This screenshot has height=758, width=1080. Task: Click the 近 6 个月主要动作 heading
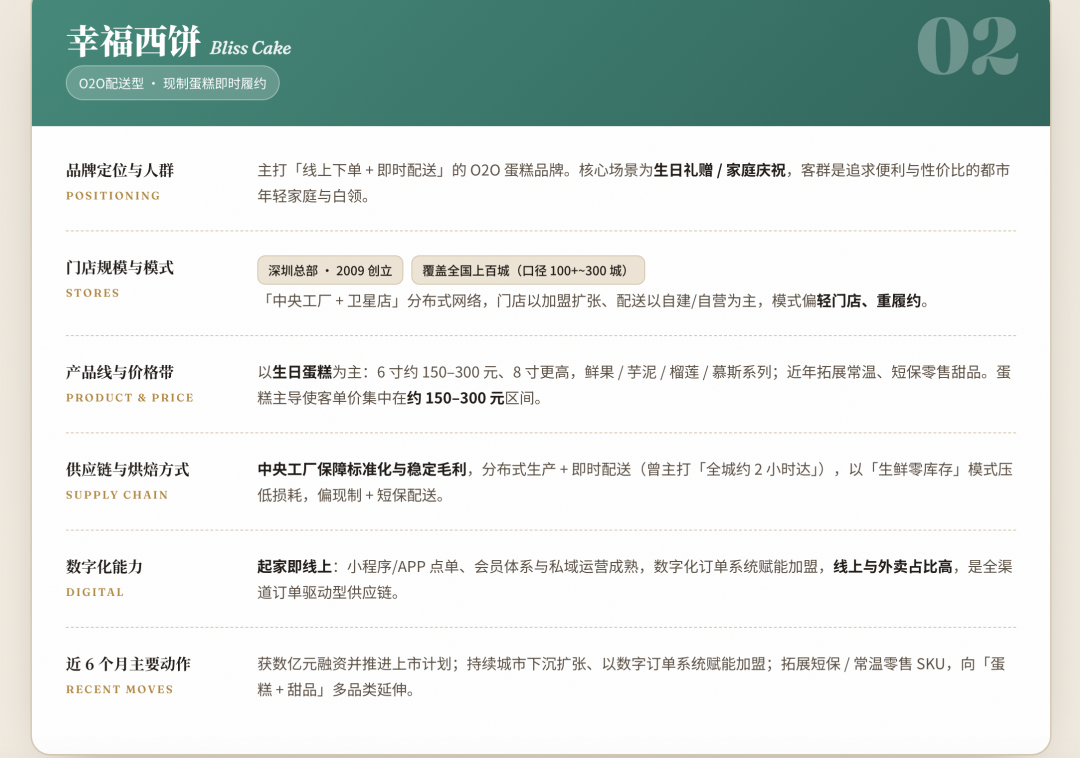click(128, 664)
